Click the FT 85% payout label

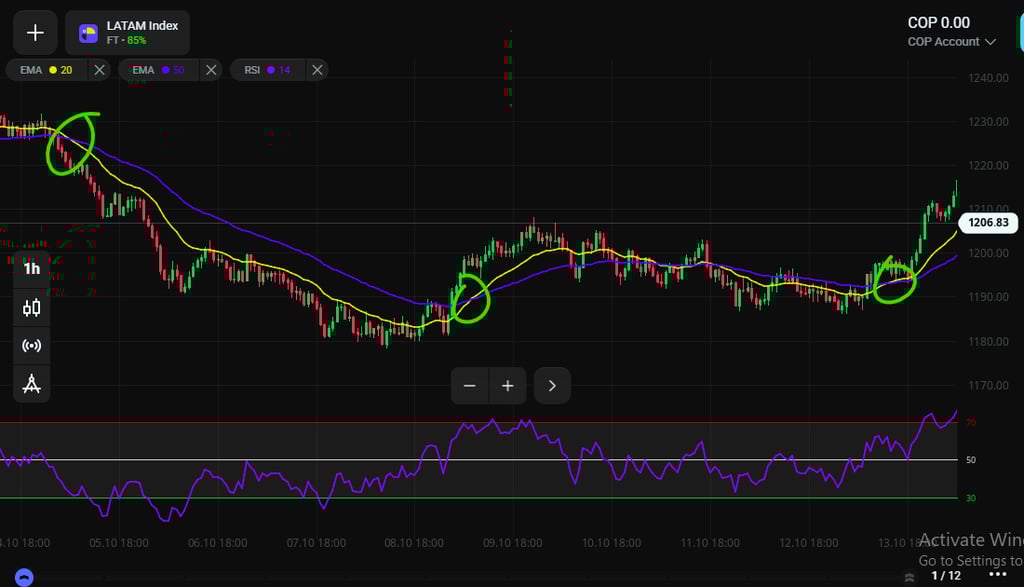tap(126, 40)
